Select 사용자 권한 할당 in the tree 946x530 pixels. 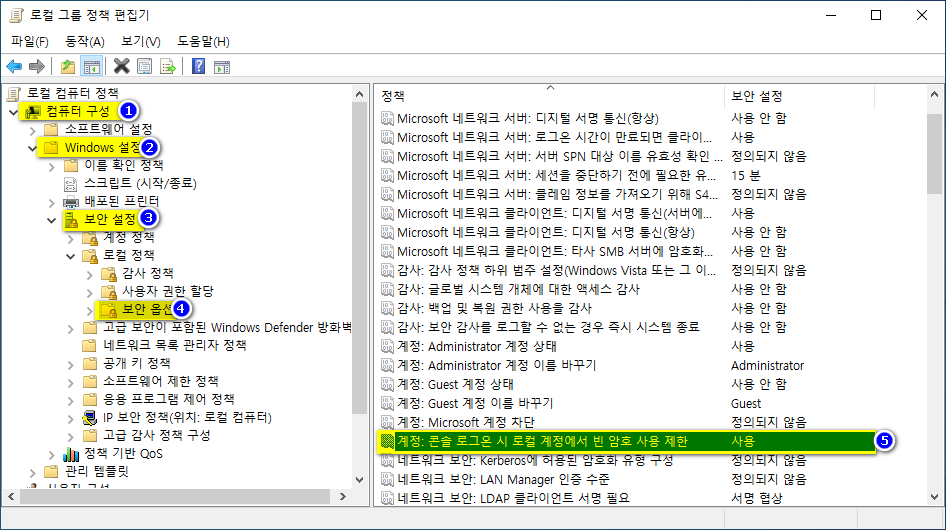click(x=168, y=292)
